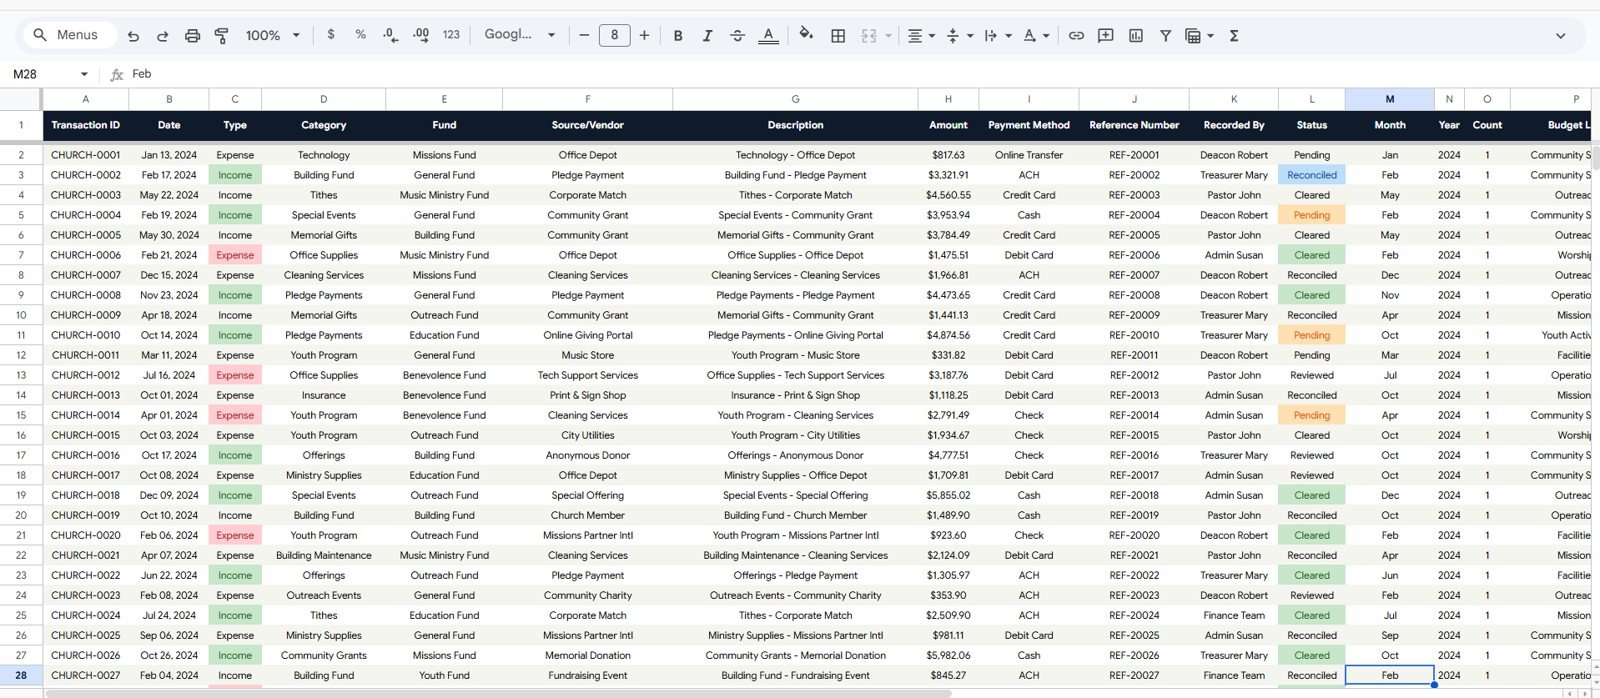Click the Print icon
The image size is (1600, 698).
coord(192,35)
